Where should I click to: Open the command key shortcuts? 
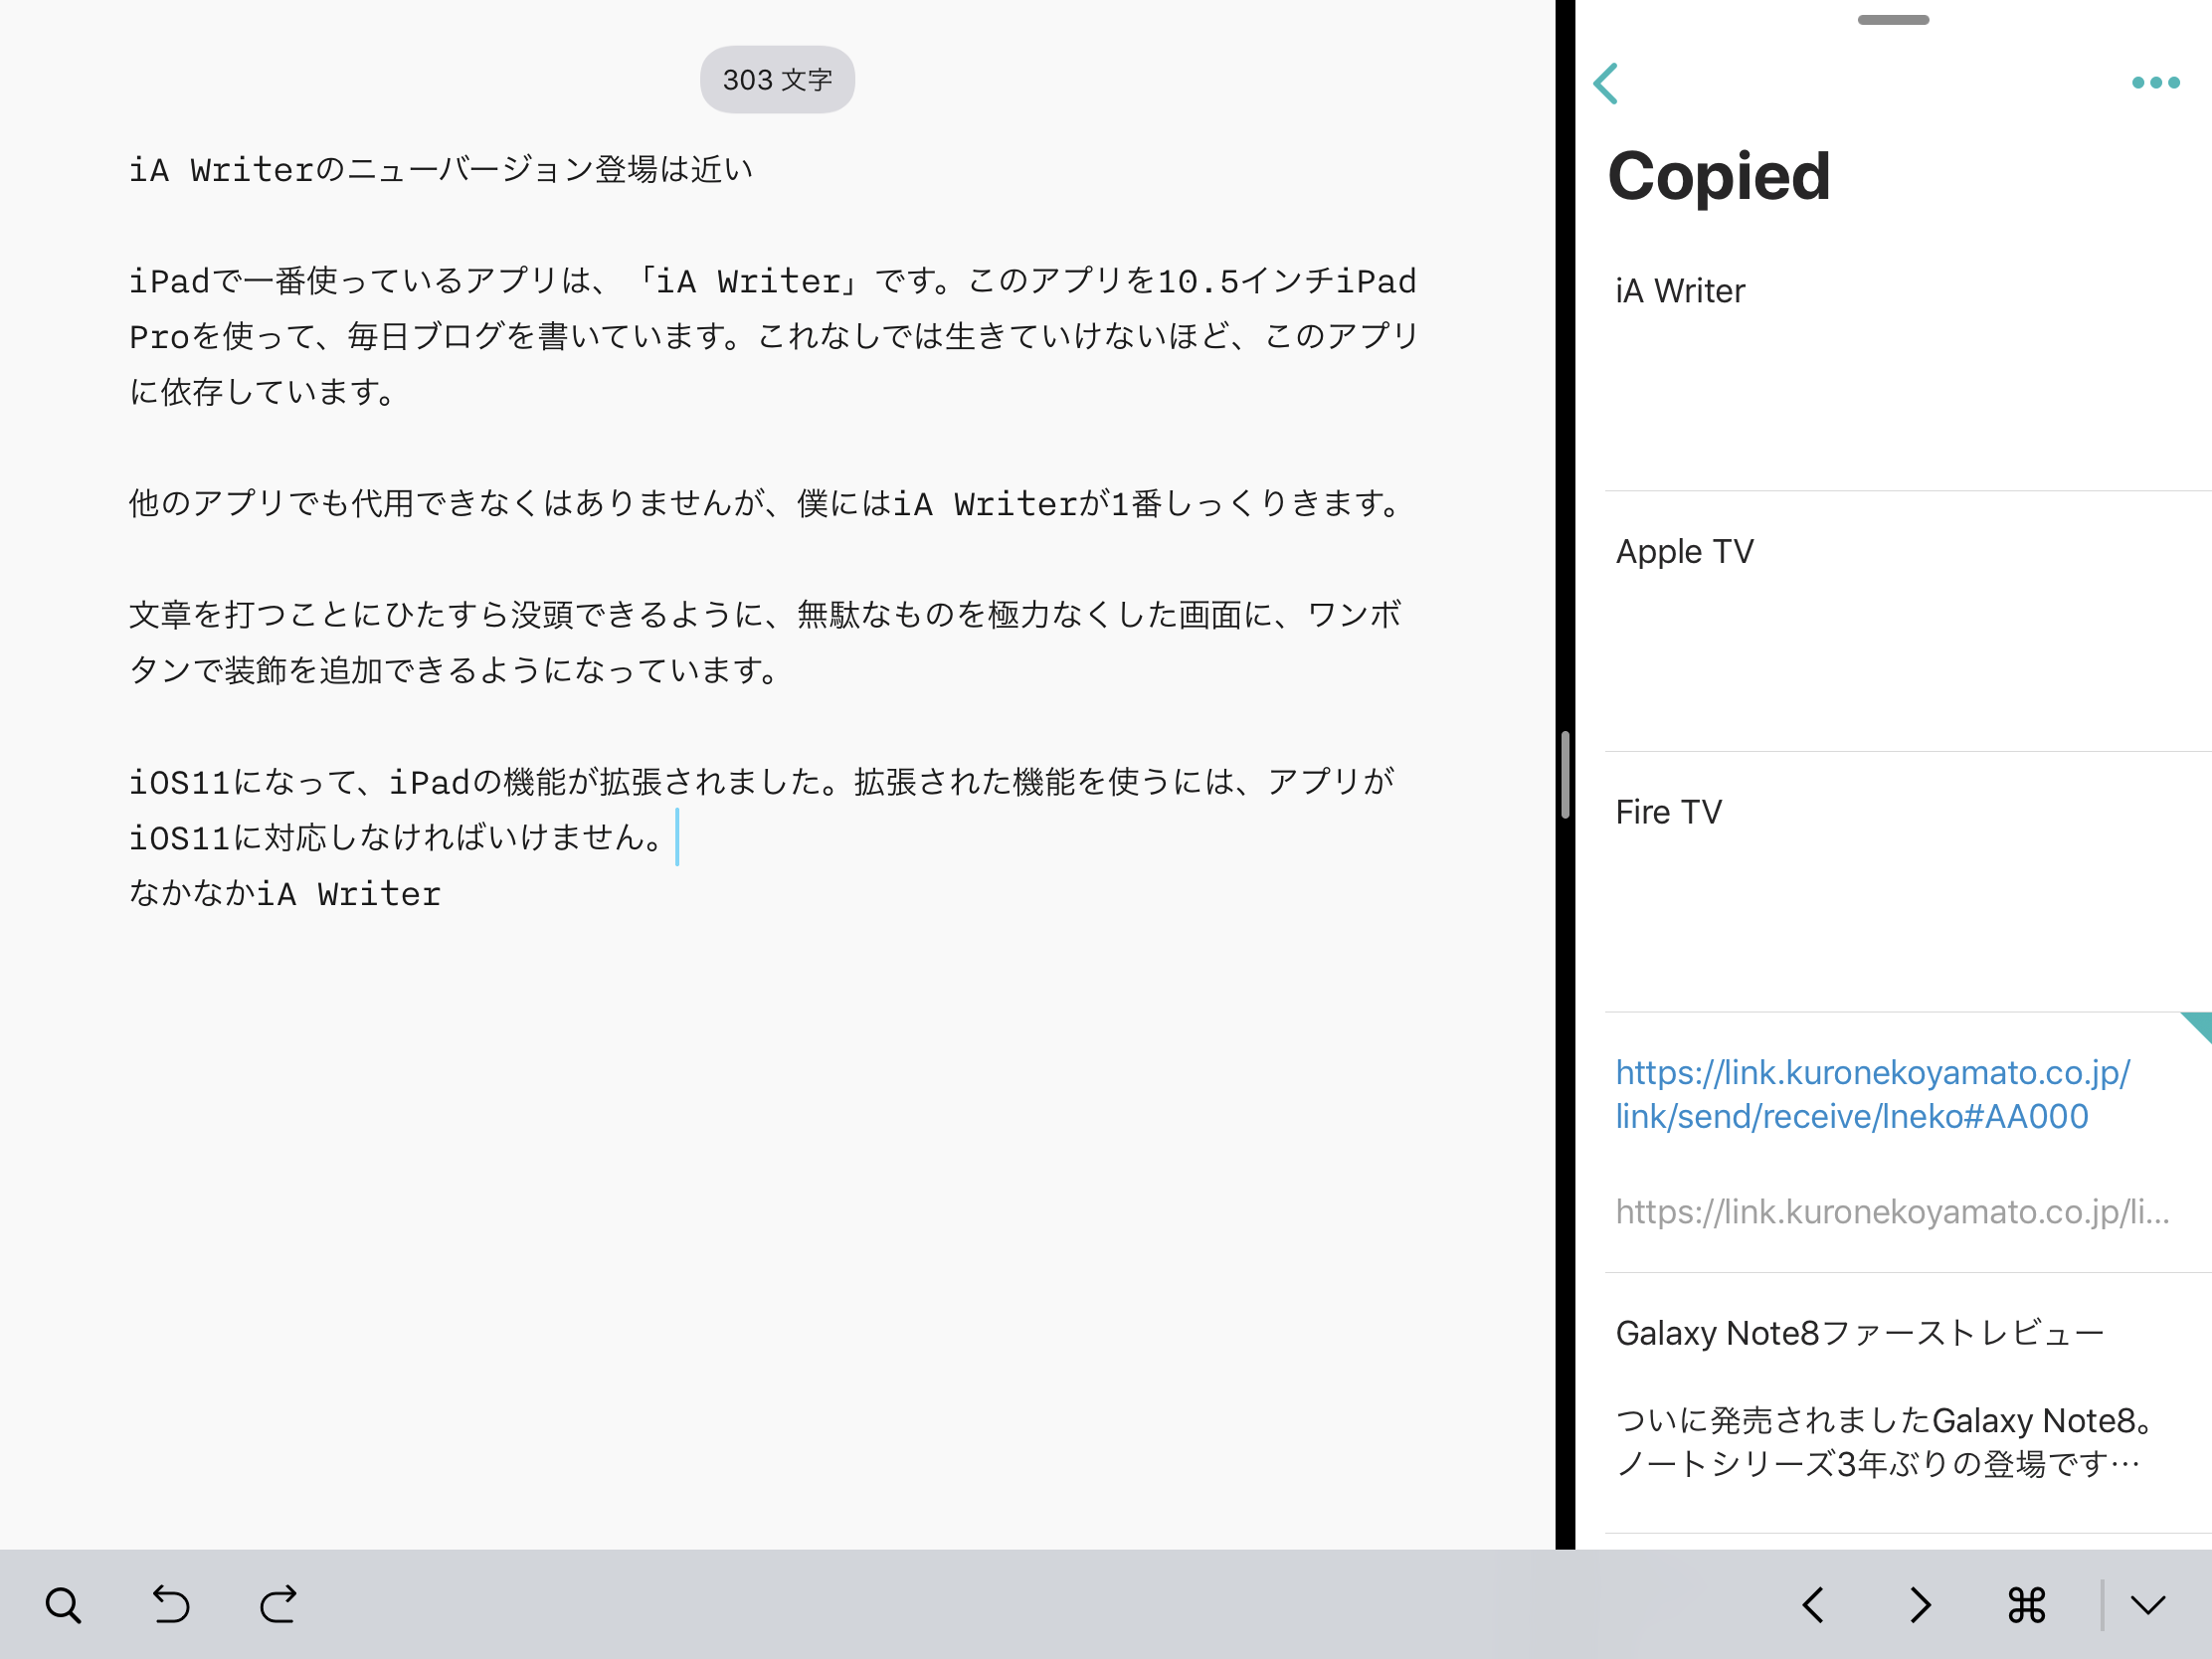(x=2027, y=1605)
